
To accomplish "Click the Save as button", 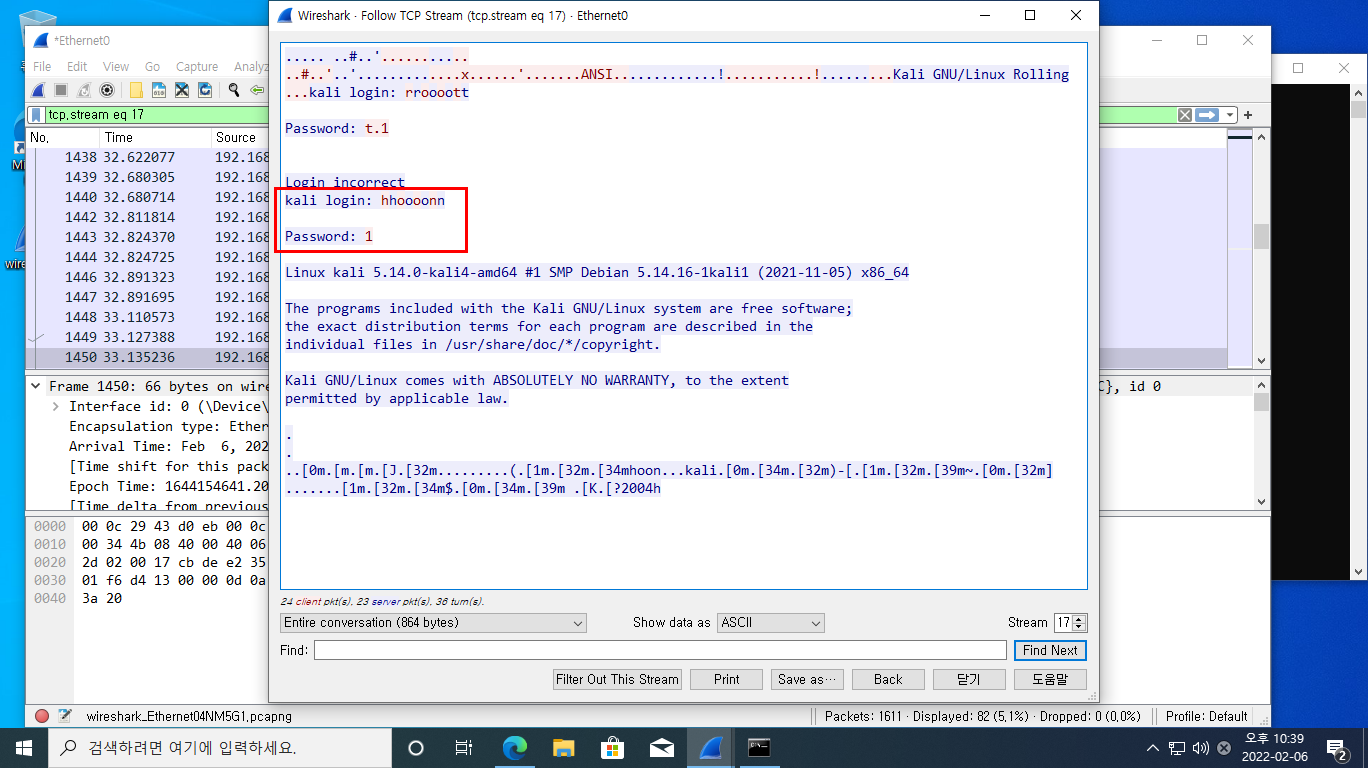I will (x=808, y=679).
